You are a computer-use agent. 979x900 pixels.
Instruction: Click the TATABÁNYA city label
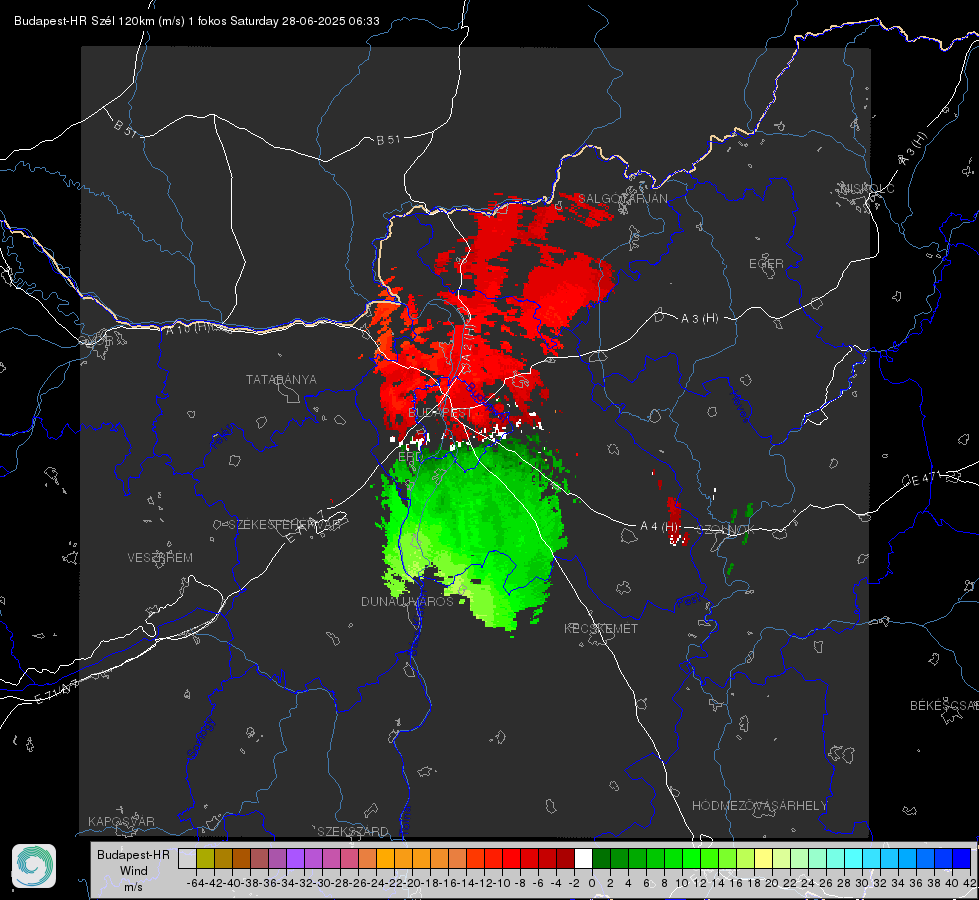281,380
